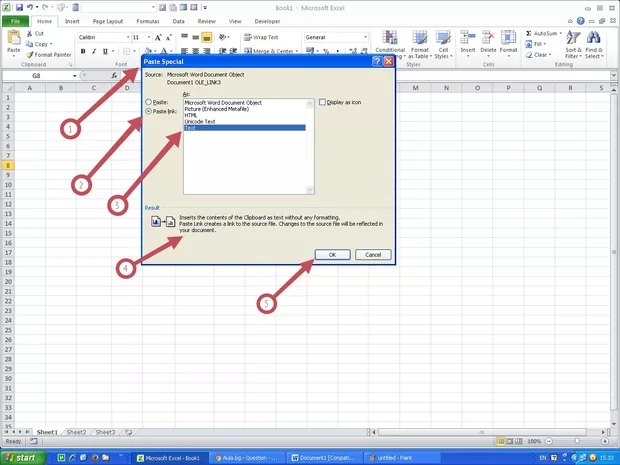Click the zoom in plus button
Screen dimensions: 620x465
[605, 441]
